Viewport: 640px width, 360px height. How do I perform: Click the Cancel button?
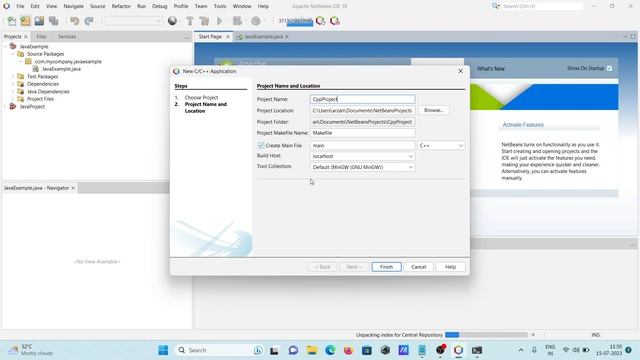(x=418, y=267)
